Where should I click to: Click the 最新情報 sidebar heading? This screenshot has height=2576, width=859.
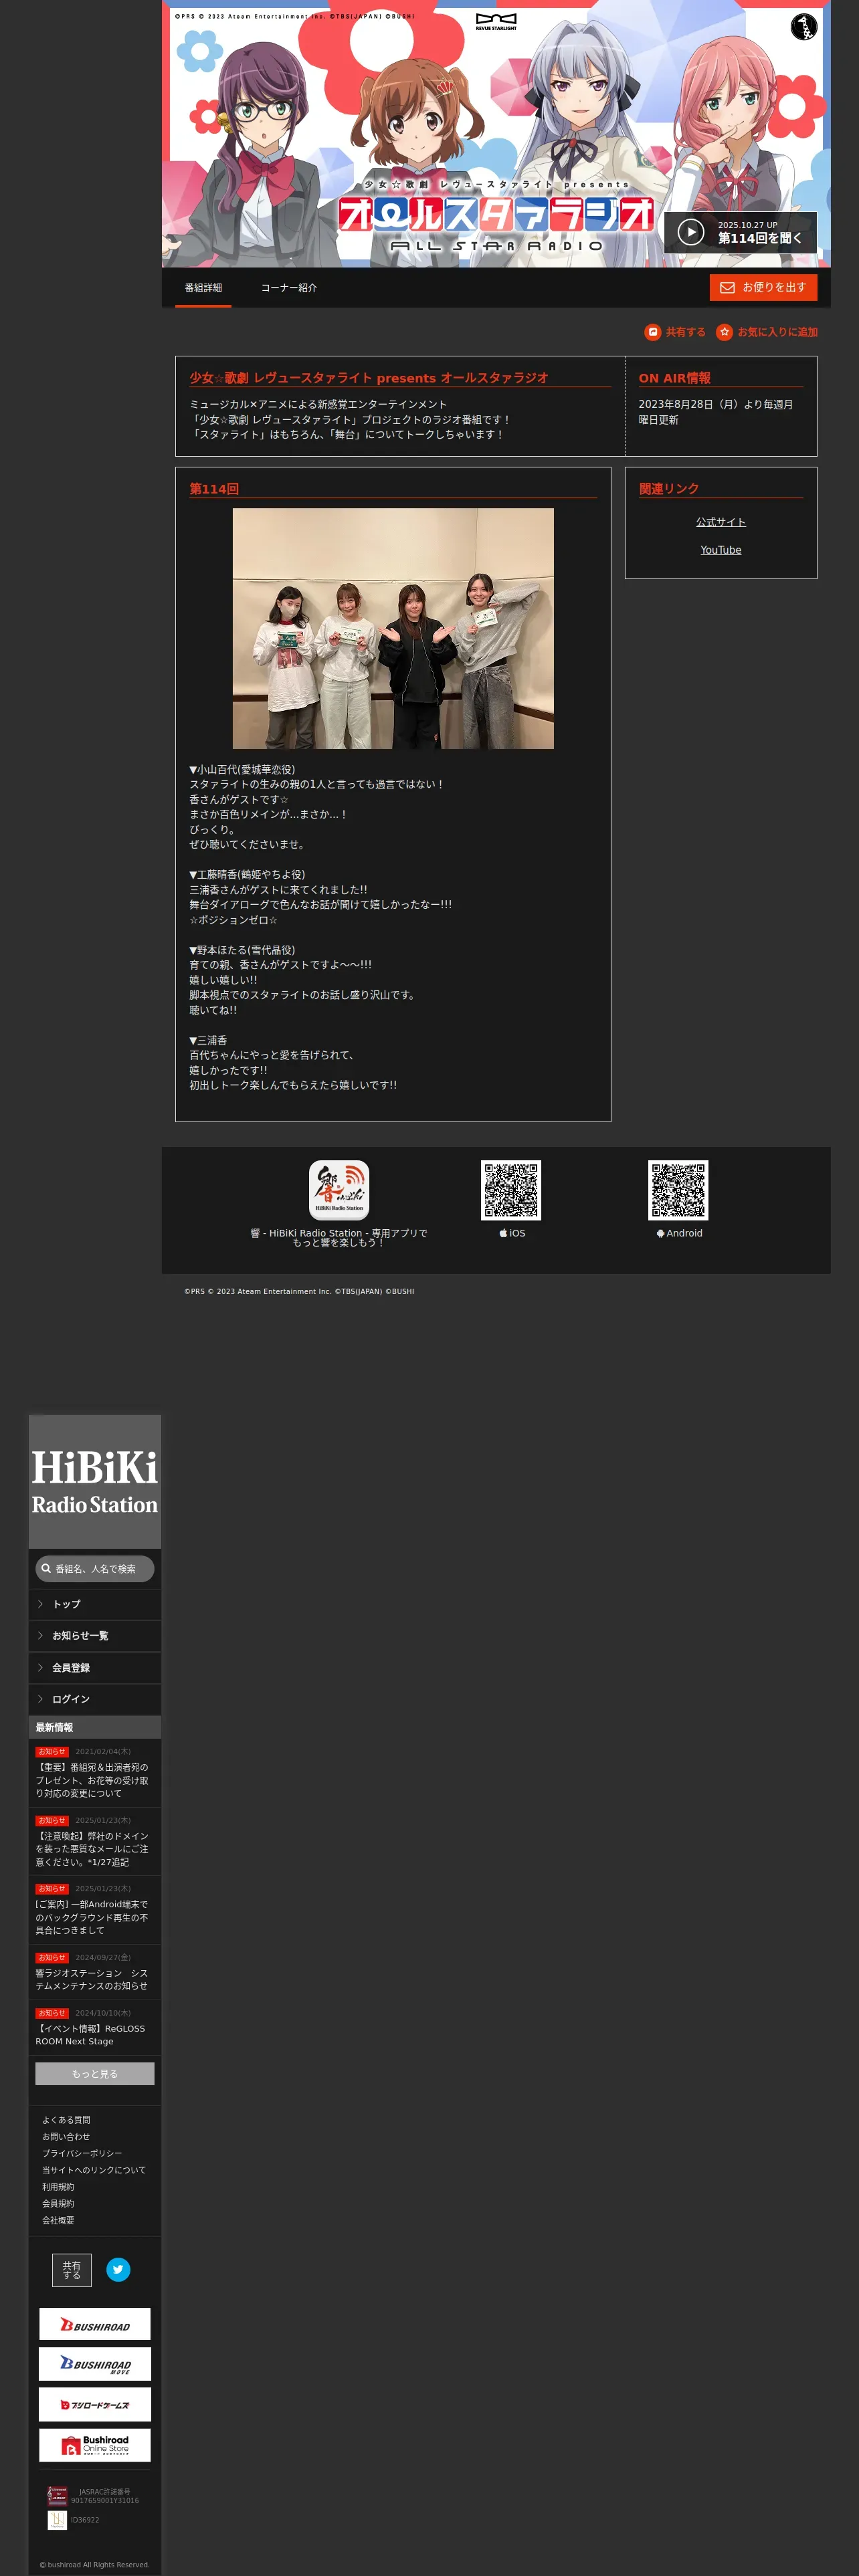(x=54, y=1728)
